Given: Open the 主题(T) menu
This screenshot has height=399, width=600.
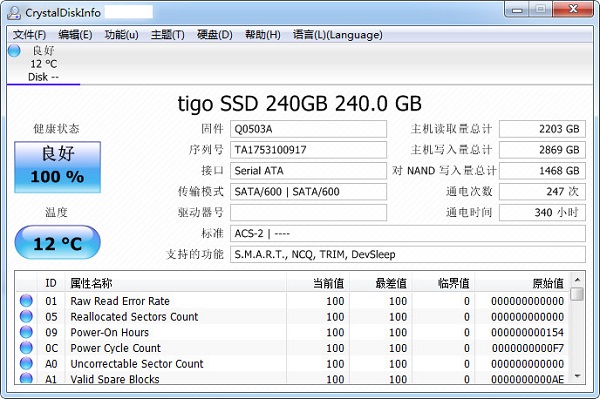Looking at the screenshot, I should (167, 35).
